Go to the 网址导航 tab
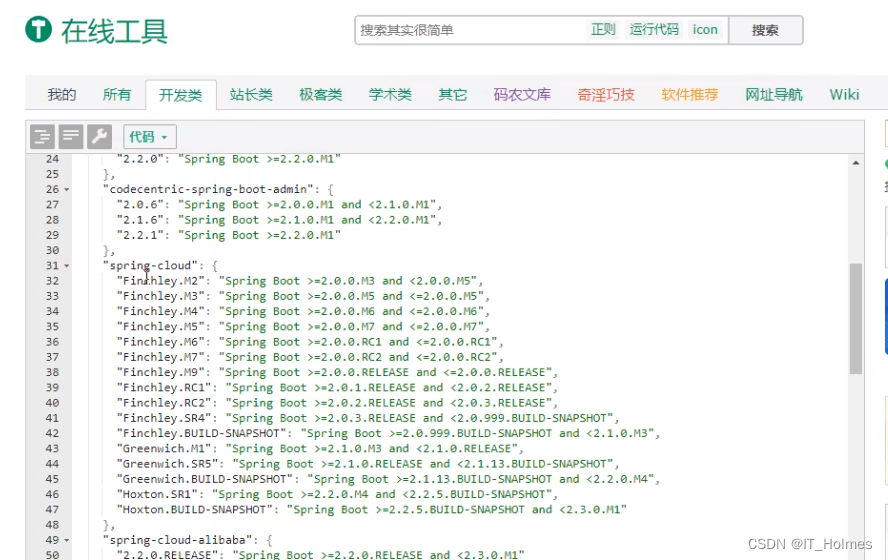 tap(774, 95)
